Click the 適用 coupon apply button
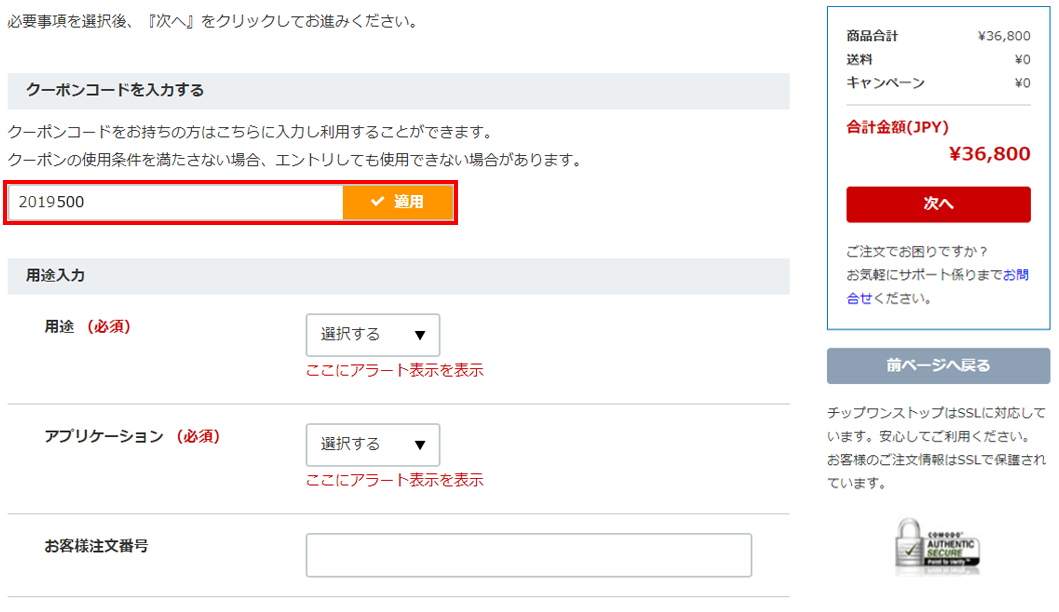Image resolution: width=1059 pixels, height=612 pixels. click(x=398, y=202)
